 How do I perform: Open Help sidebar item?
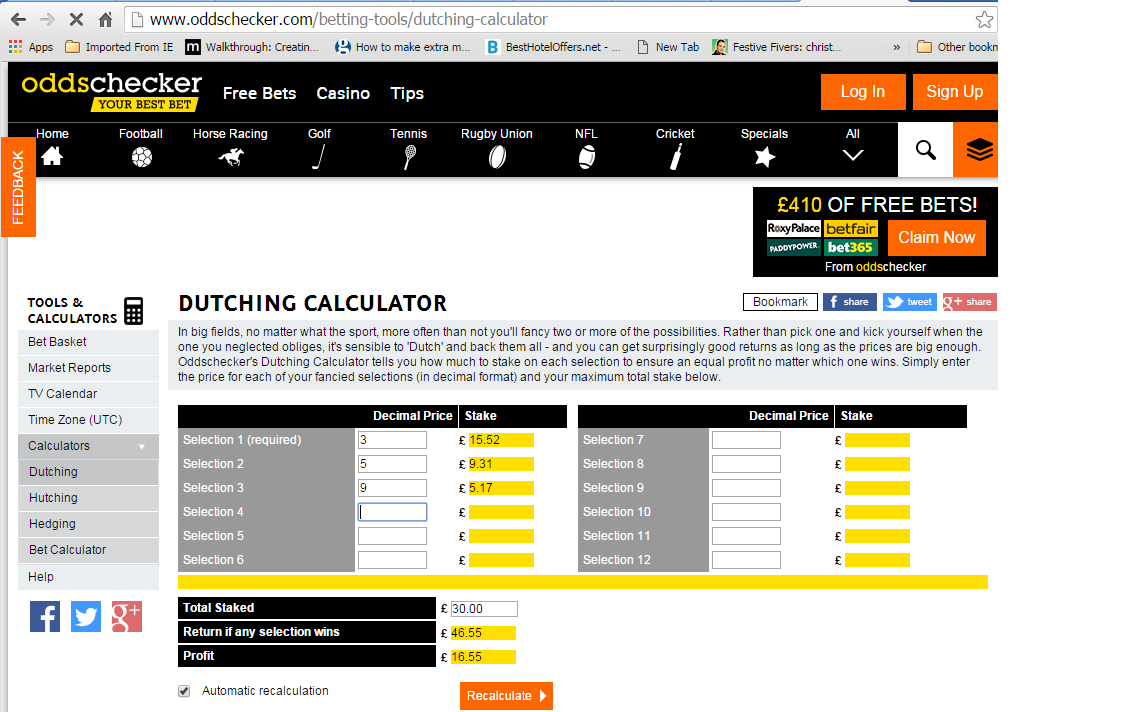pyautogui.click(x=88, y=577)
